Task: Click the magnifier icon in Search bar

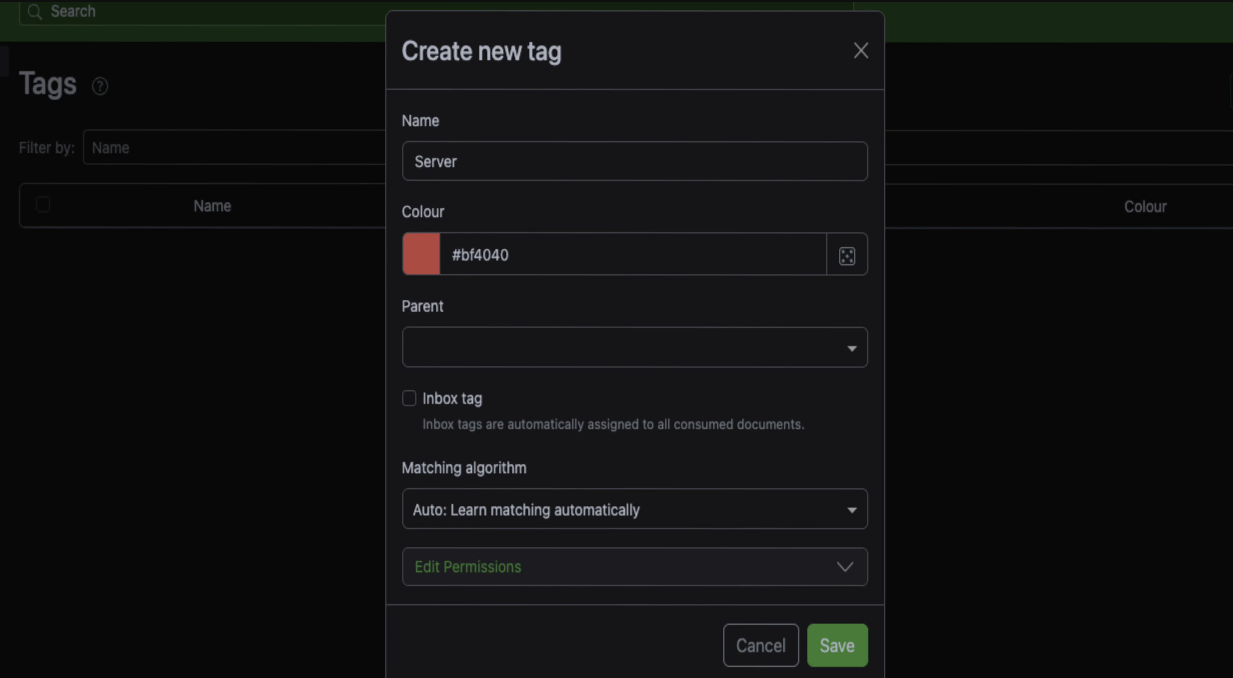Action: pyautogui.click(x=35, y=12)
